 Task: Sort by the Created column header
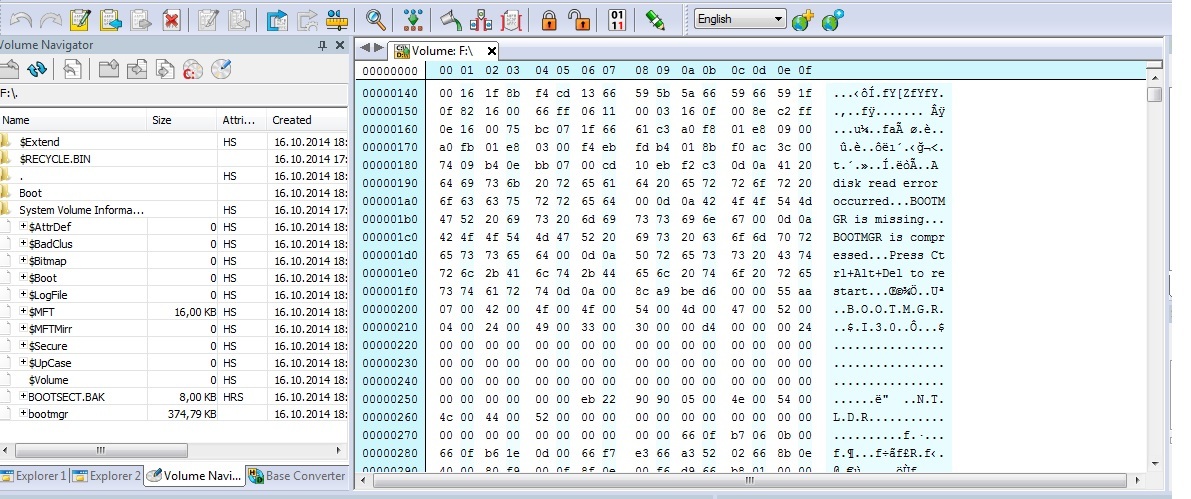[x=308, y=120]
